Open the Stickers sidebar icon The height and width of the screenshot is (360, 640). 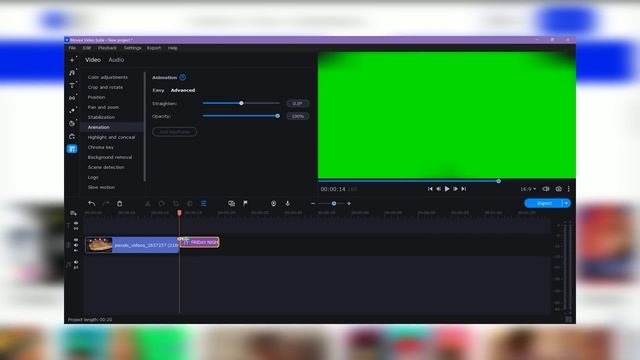[x=72, y=123]
